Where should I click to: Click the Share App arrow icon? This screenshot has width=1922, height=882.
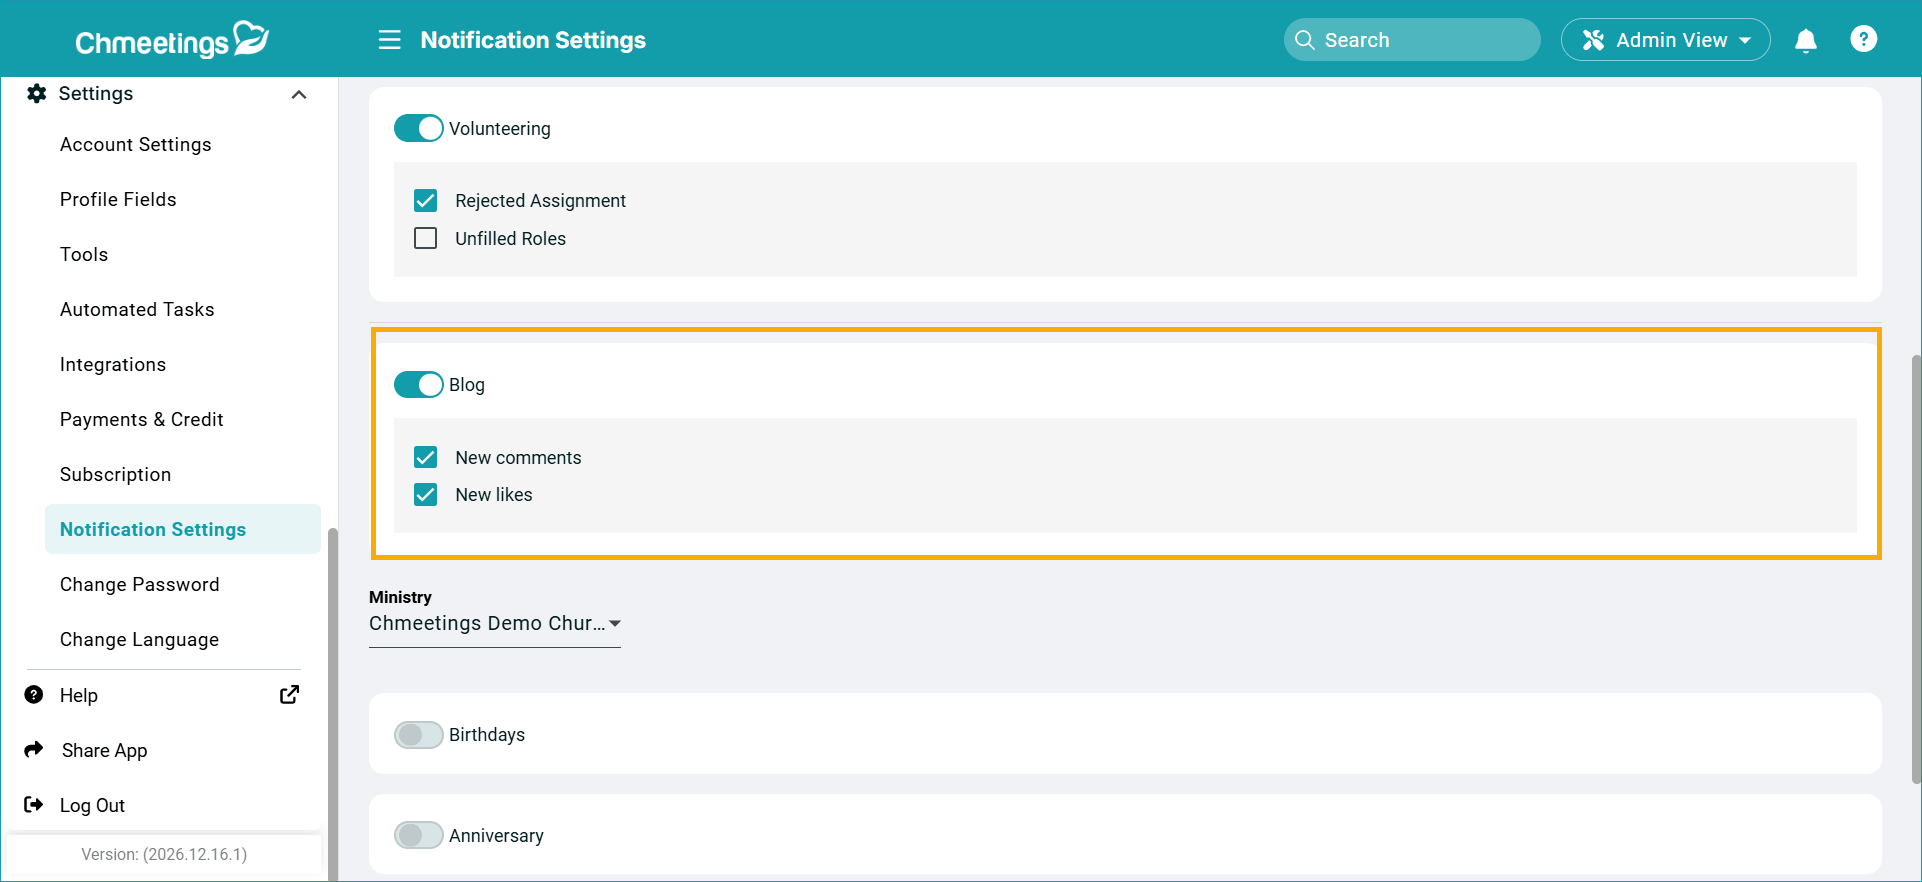(x=34, y=749)
